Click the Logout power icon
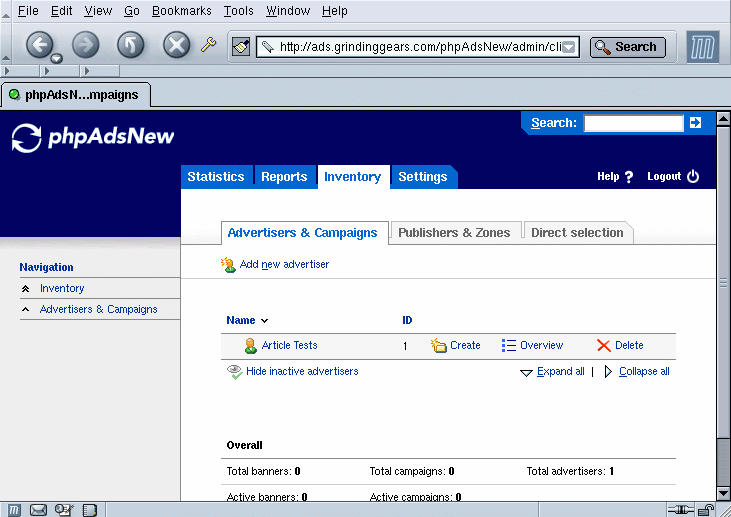Viewport: 731px width, 517px height. (x=693, y=176)
